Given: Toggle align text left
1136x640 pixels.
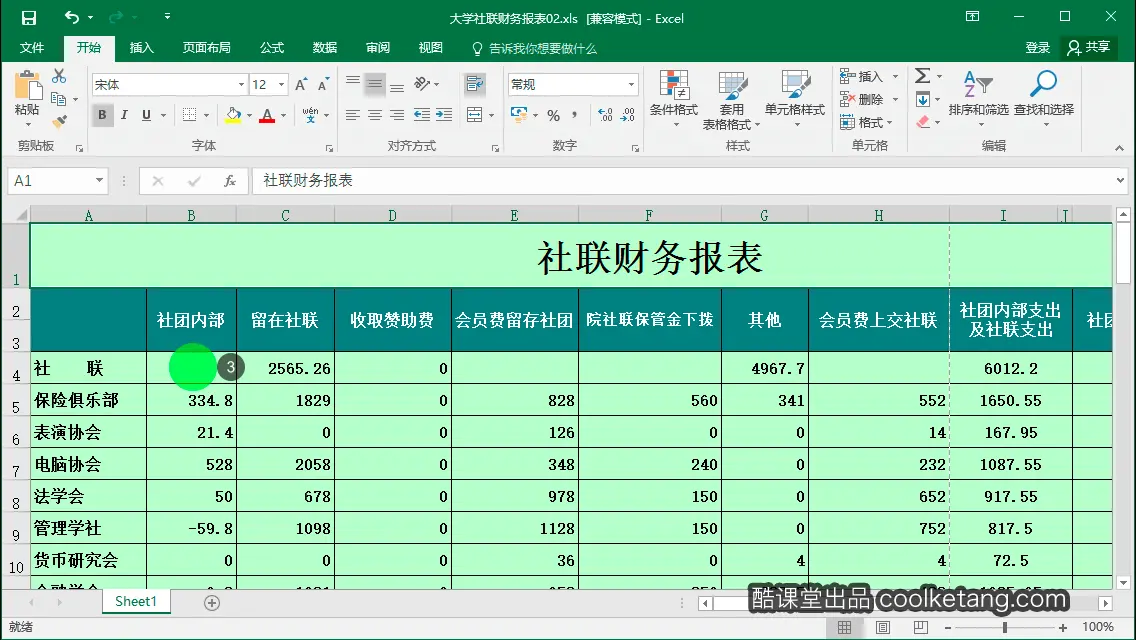Looking at the screenshot, I should (x=353, y=115).
